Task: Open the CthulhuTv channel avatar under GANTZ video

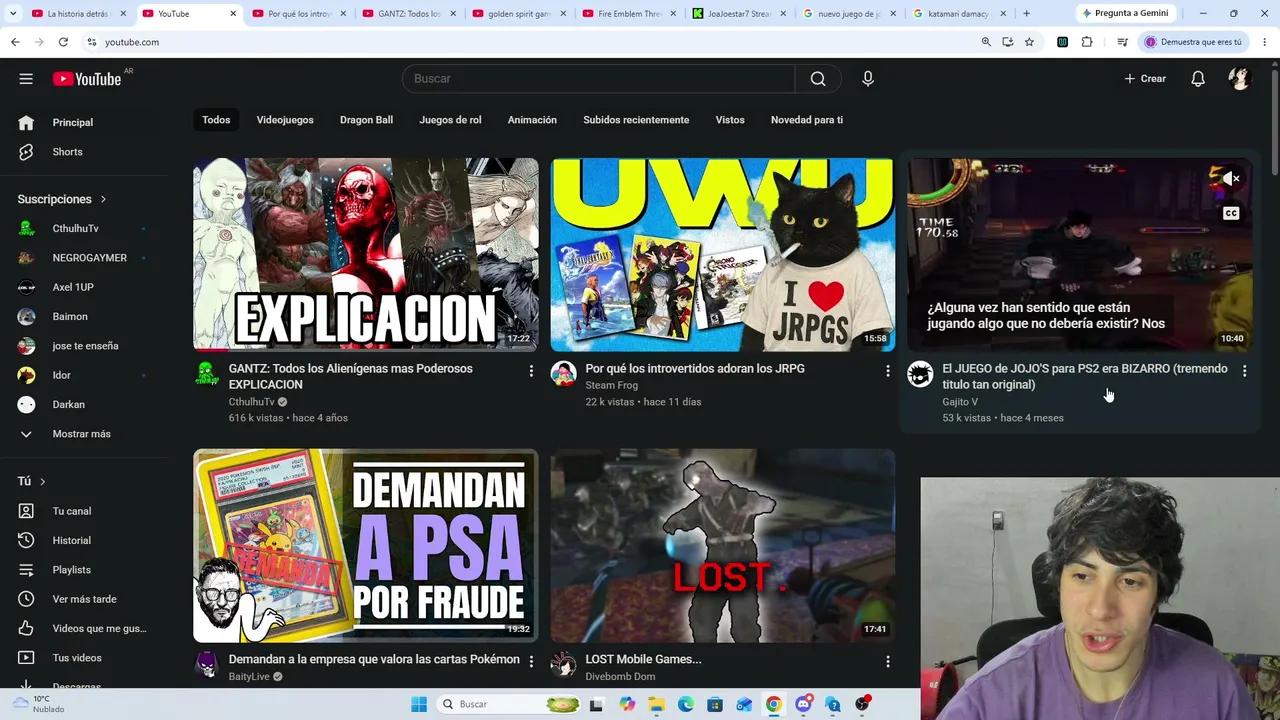Action: pyautogui.click(x=207, y=374)
